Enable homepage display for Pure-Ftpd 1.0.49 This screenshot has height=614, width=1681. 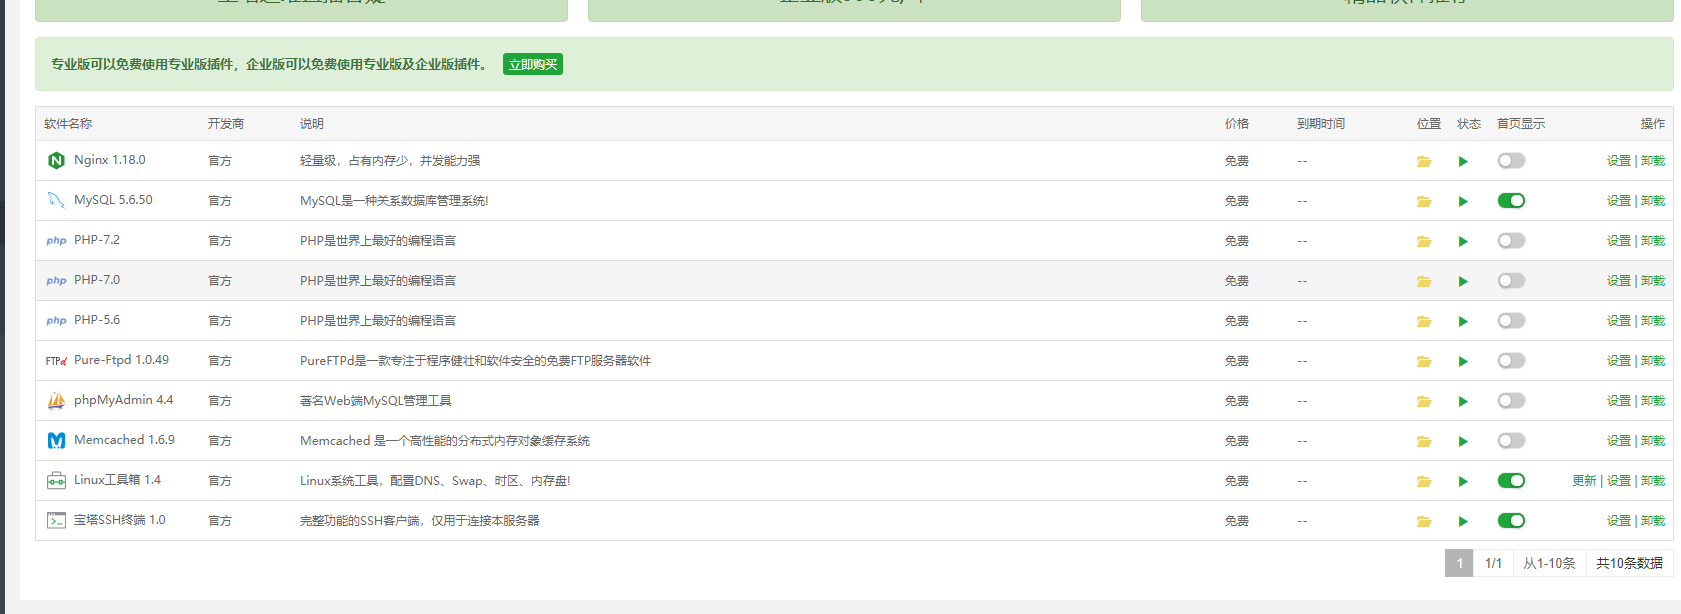[1511, 361]
